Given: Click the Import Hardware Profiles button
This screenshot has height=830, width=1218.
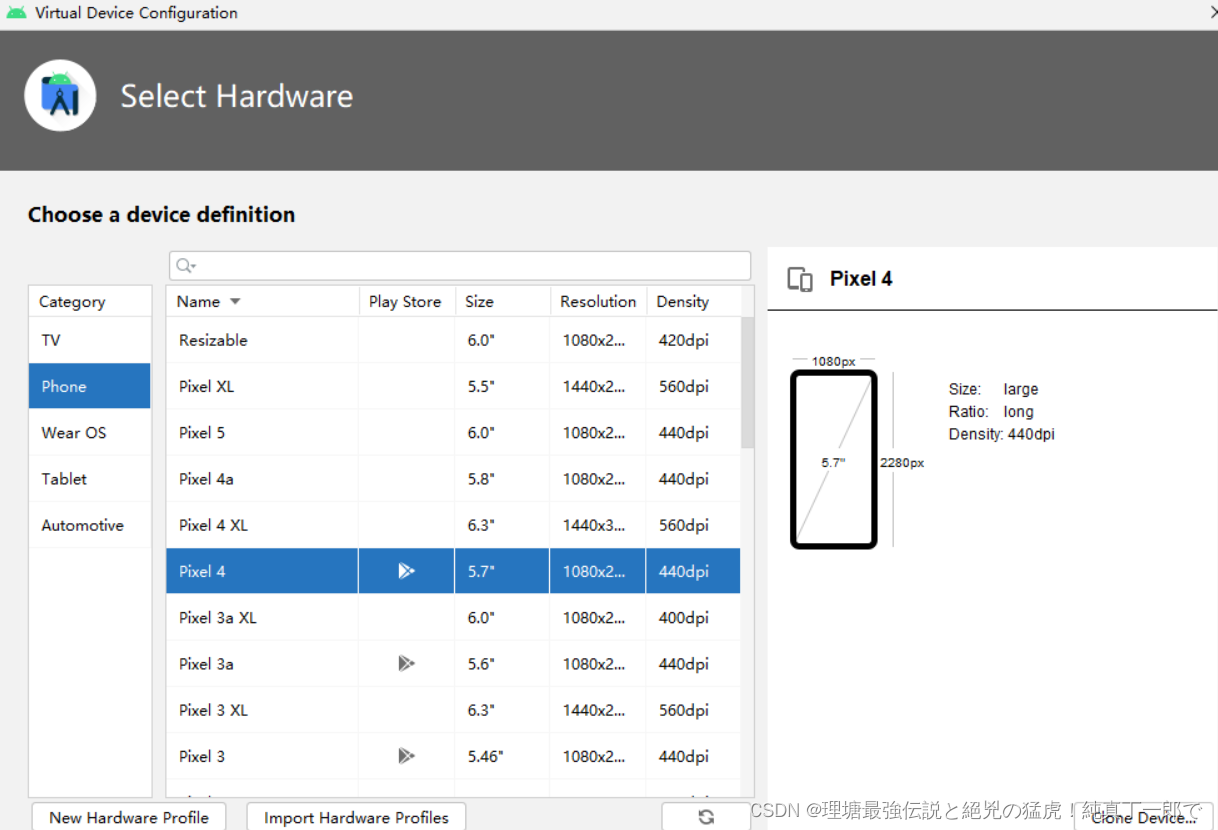Looking at the screenshot, I should 355,817.
